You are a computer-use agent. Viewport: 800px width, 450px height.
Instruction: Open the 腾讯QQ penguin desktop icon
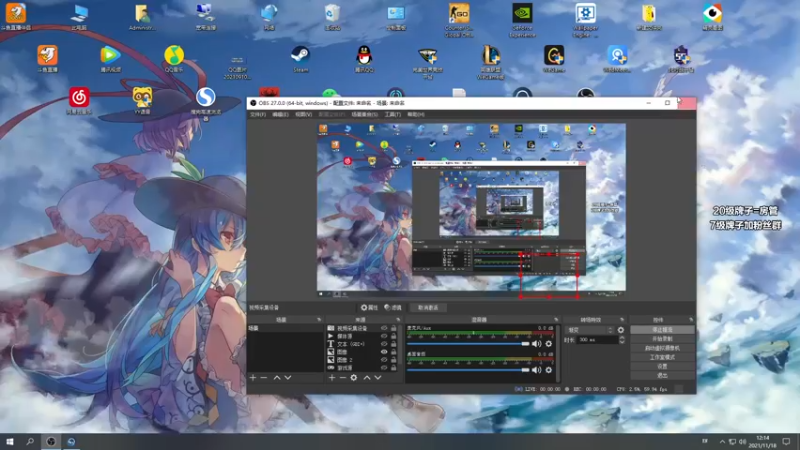click(x=364, y=59)
